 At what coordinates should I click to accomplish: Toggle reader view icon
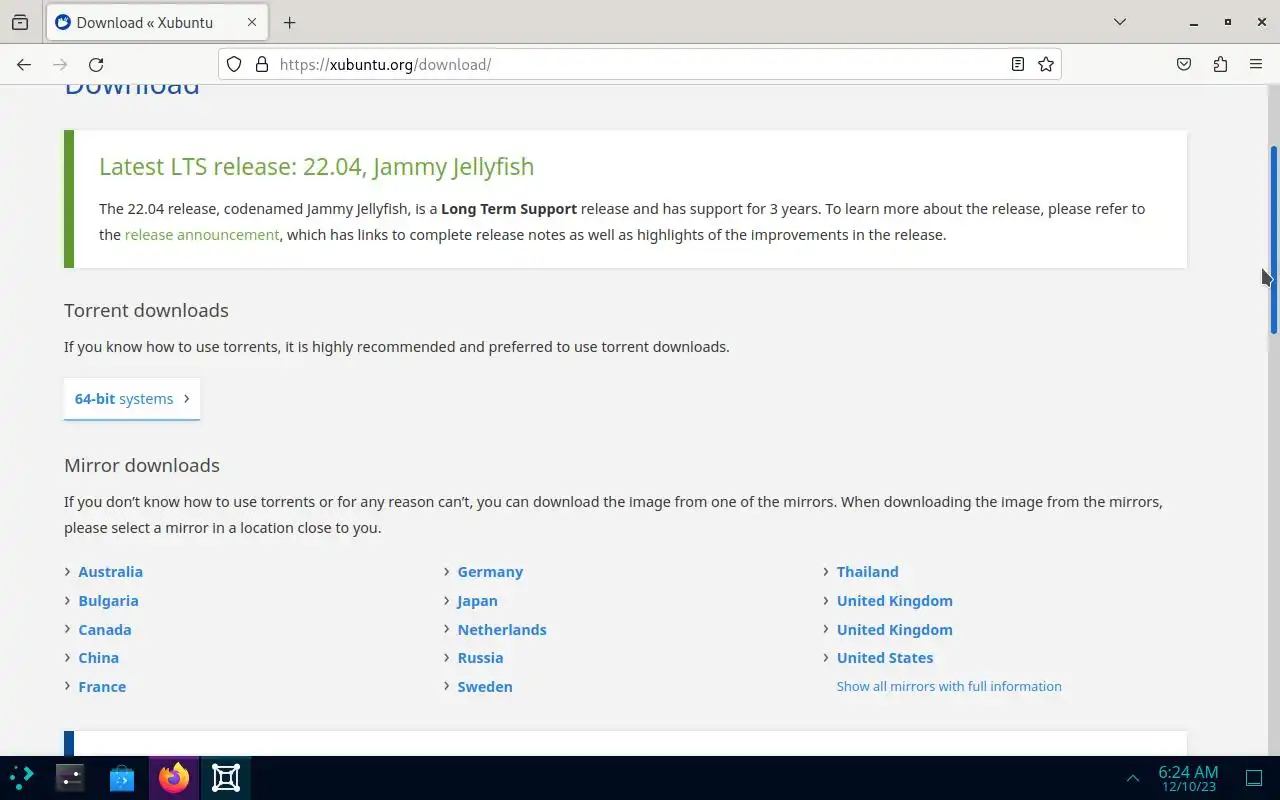tap(1017, 64)
